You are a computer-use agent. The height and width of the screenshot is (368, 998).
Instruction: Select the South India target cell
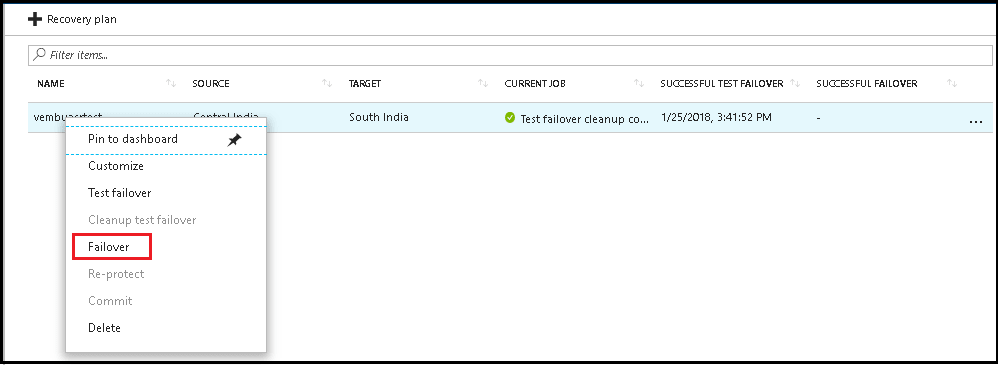click(x=379, y=117)
